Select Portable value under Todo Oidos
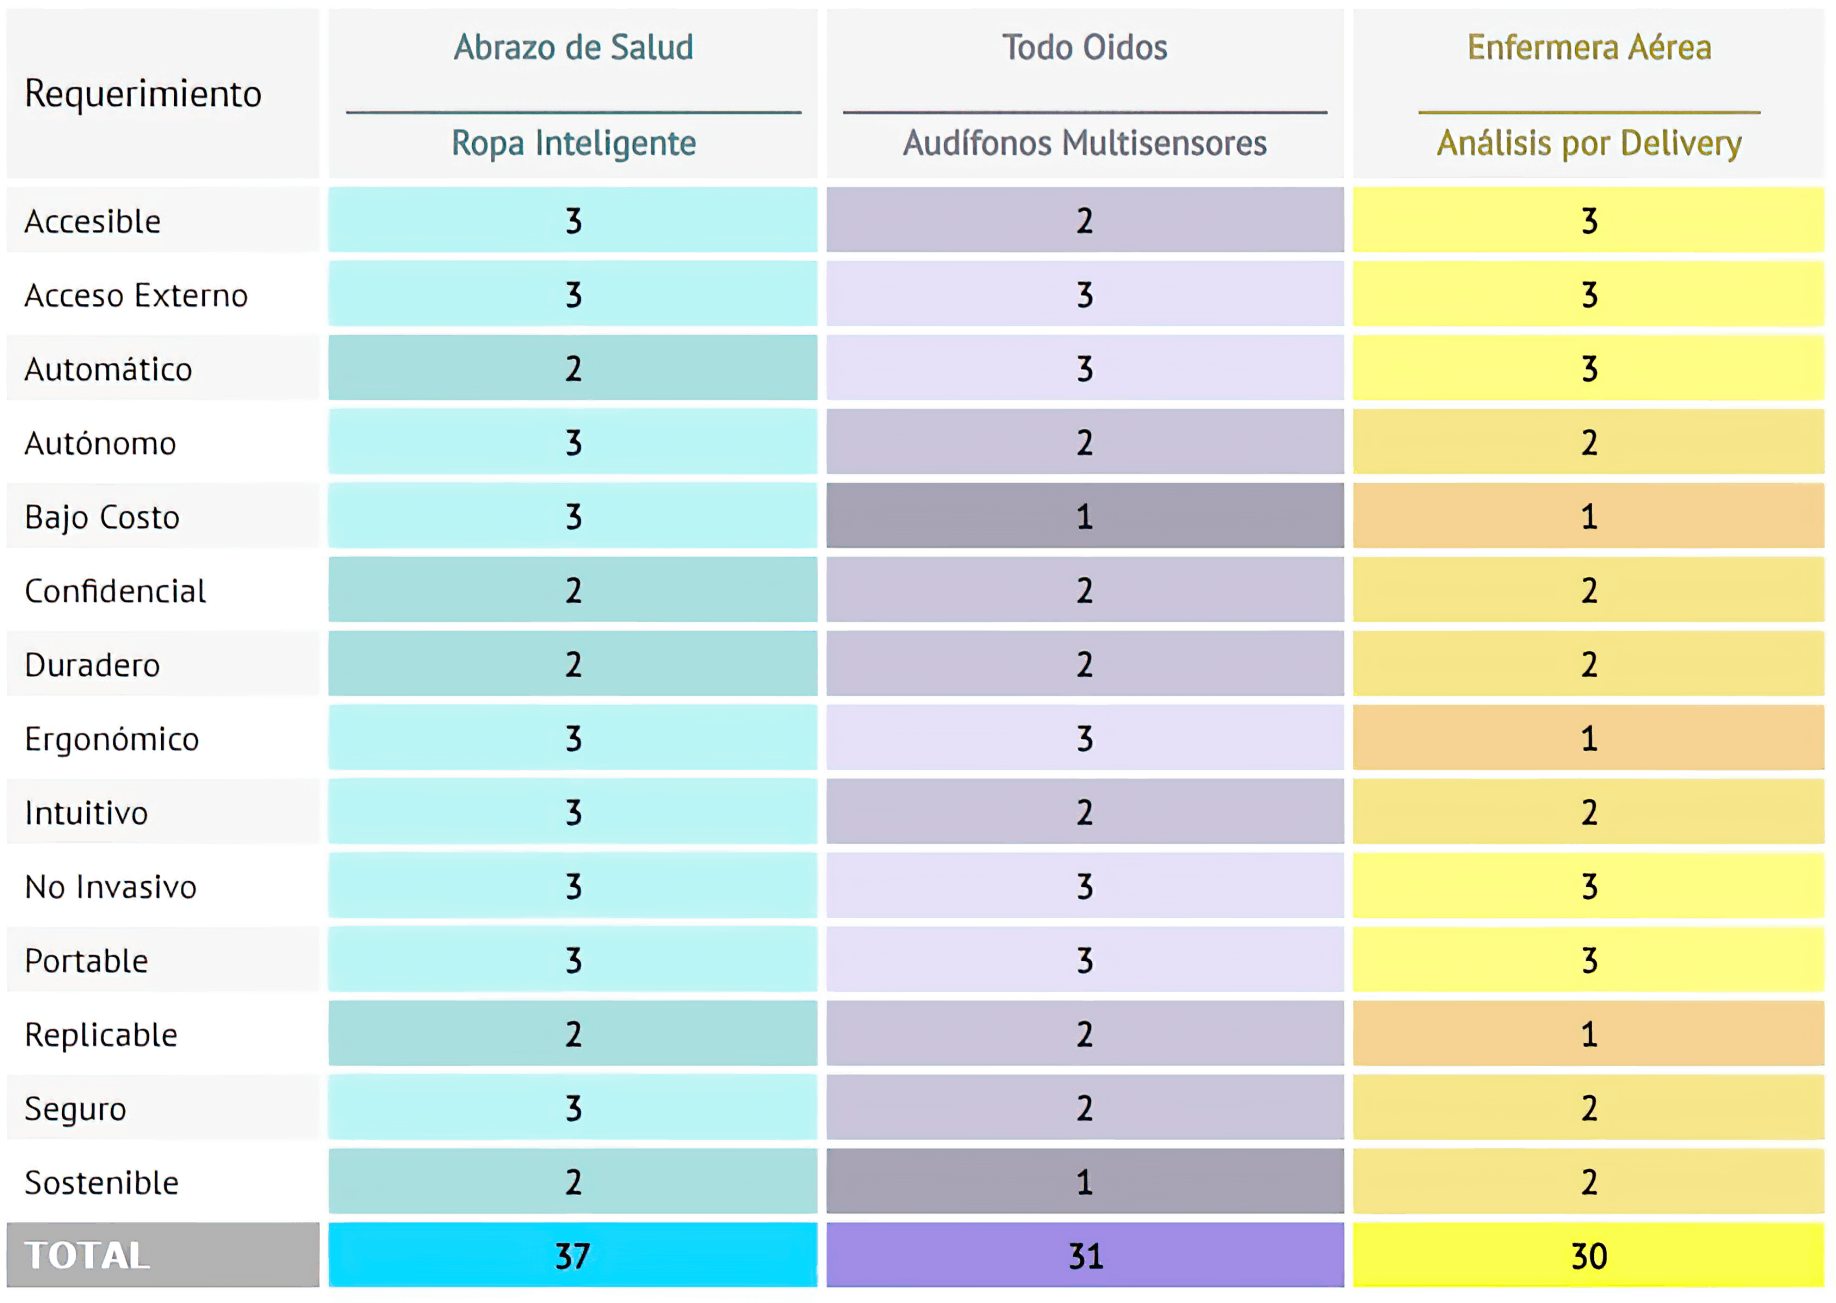This screenshot has width=1836, height=1303. [1085, 960]
